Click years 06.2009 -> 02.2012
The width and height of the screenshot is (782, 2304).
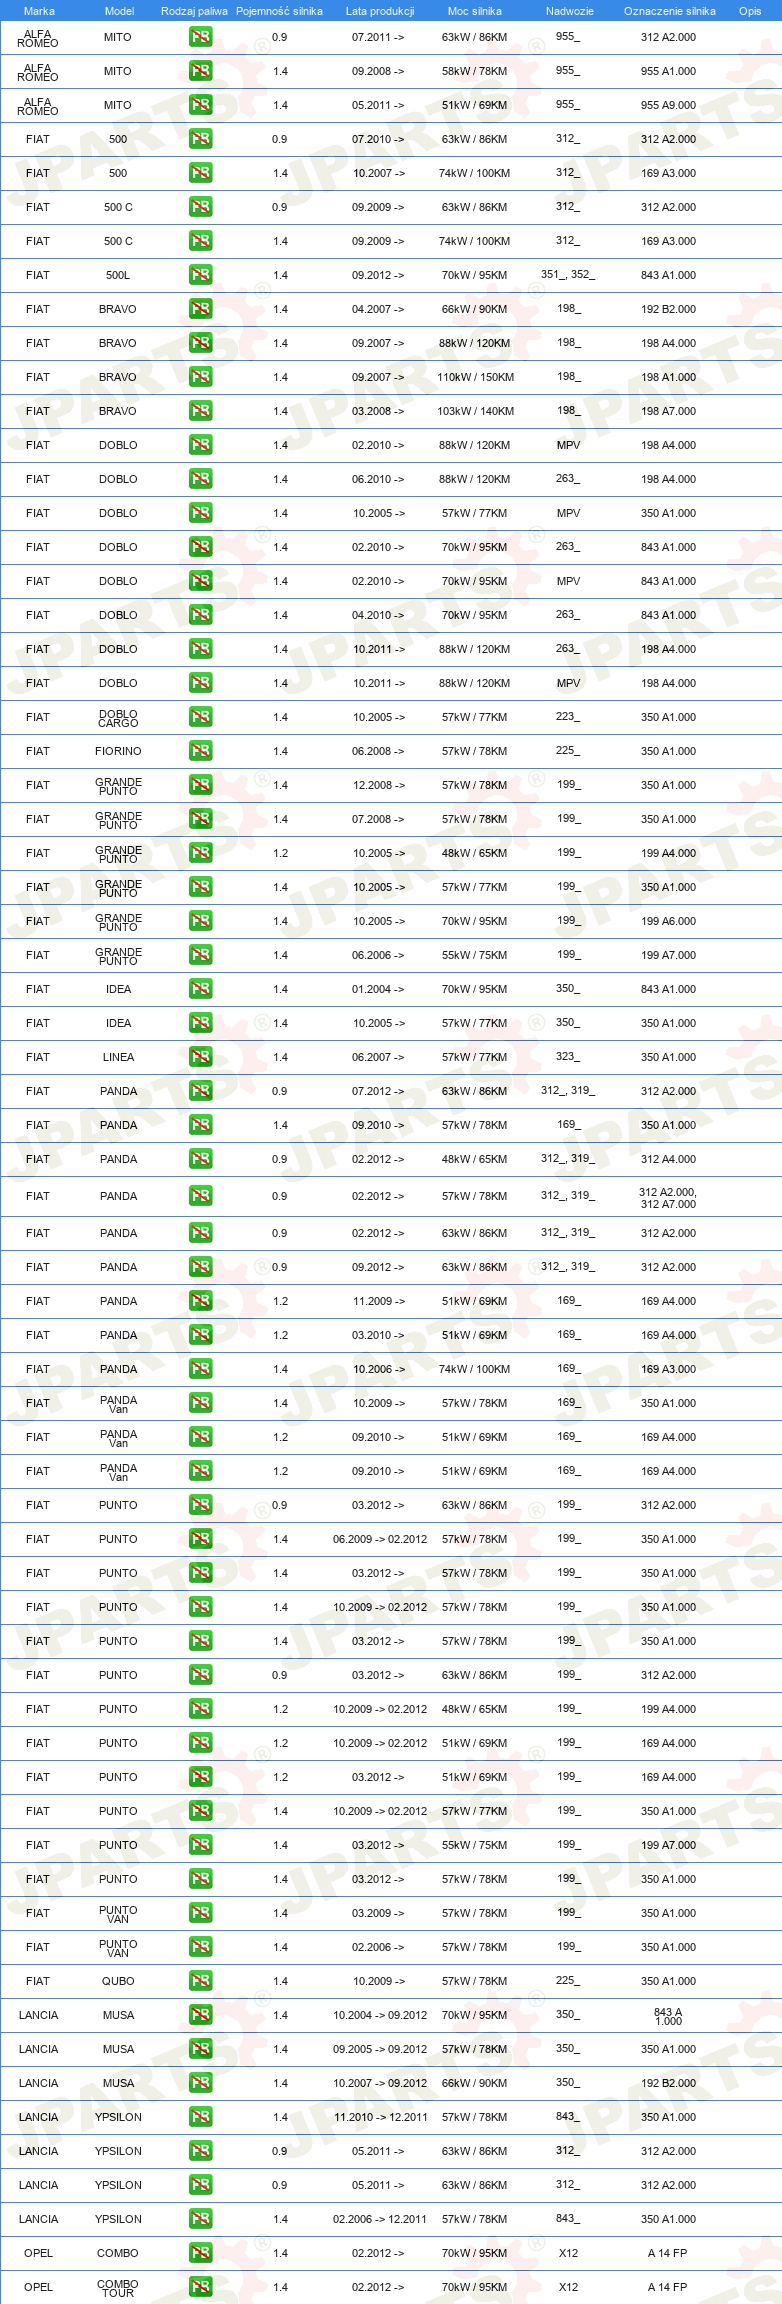[380, 1539]
